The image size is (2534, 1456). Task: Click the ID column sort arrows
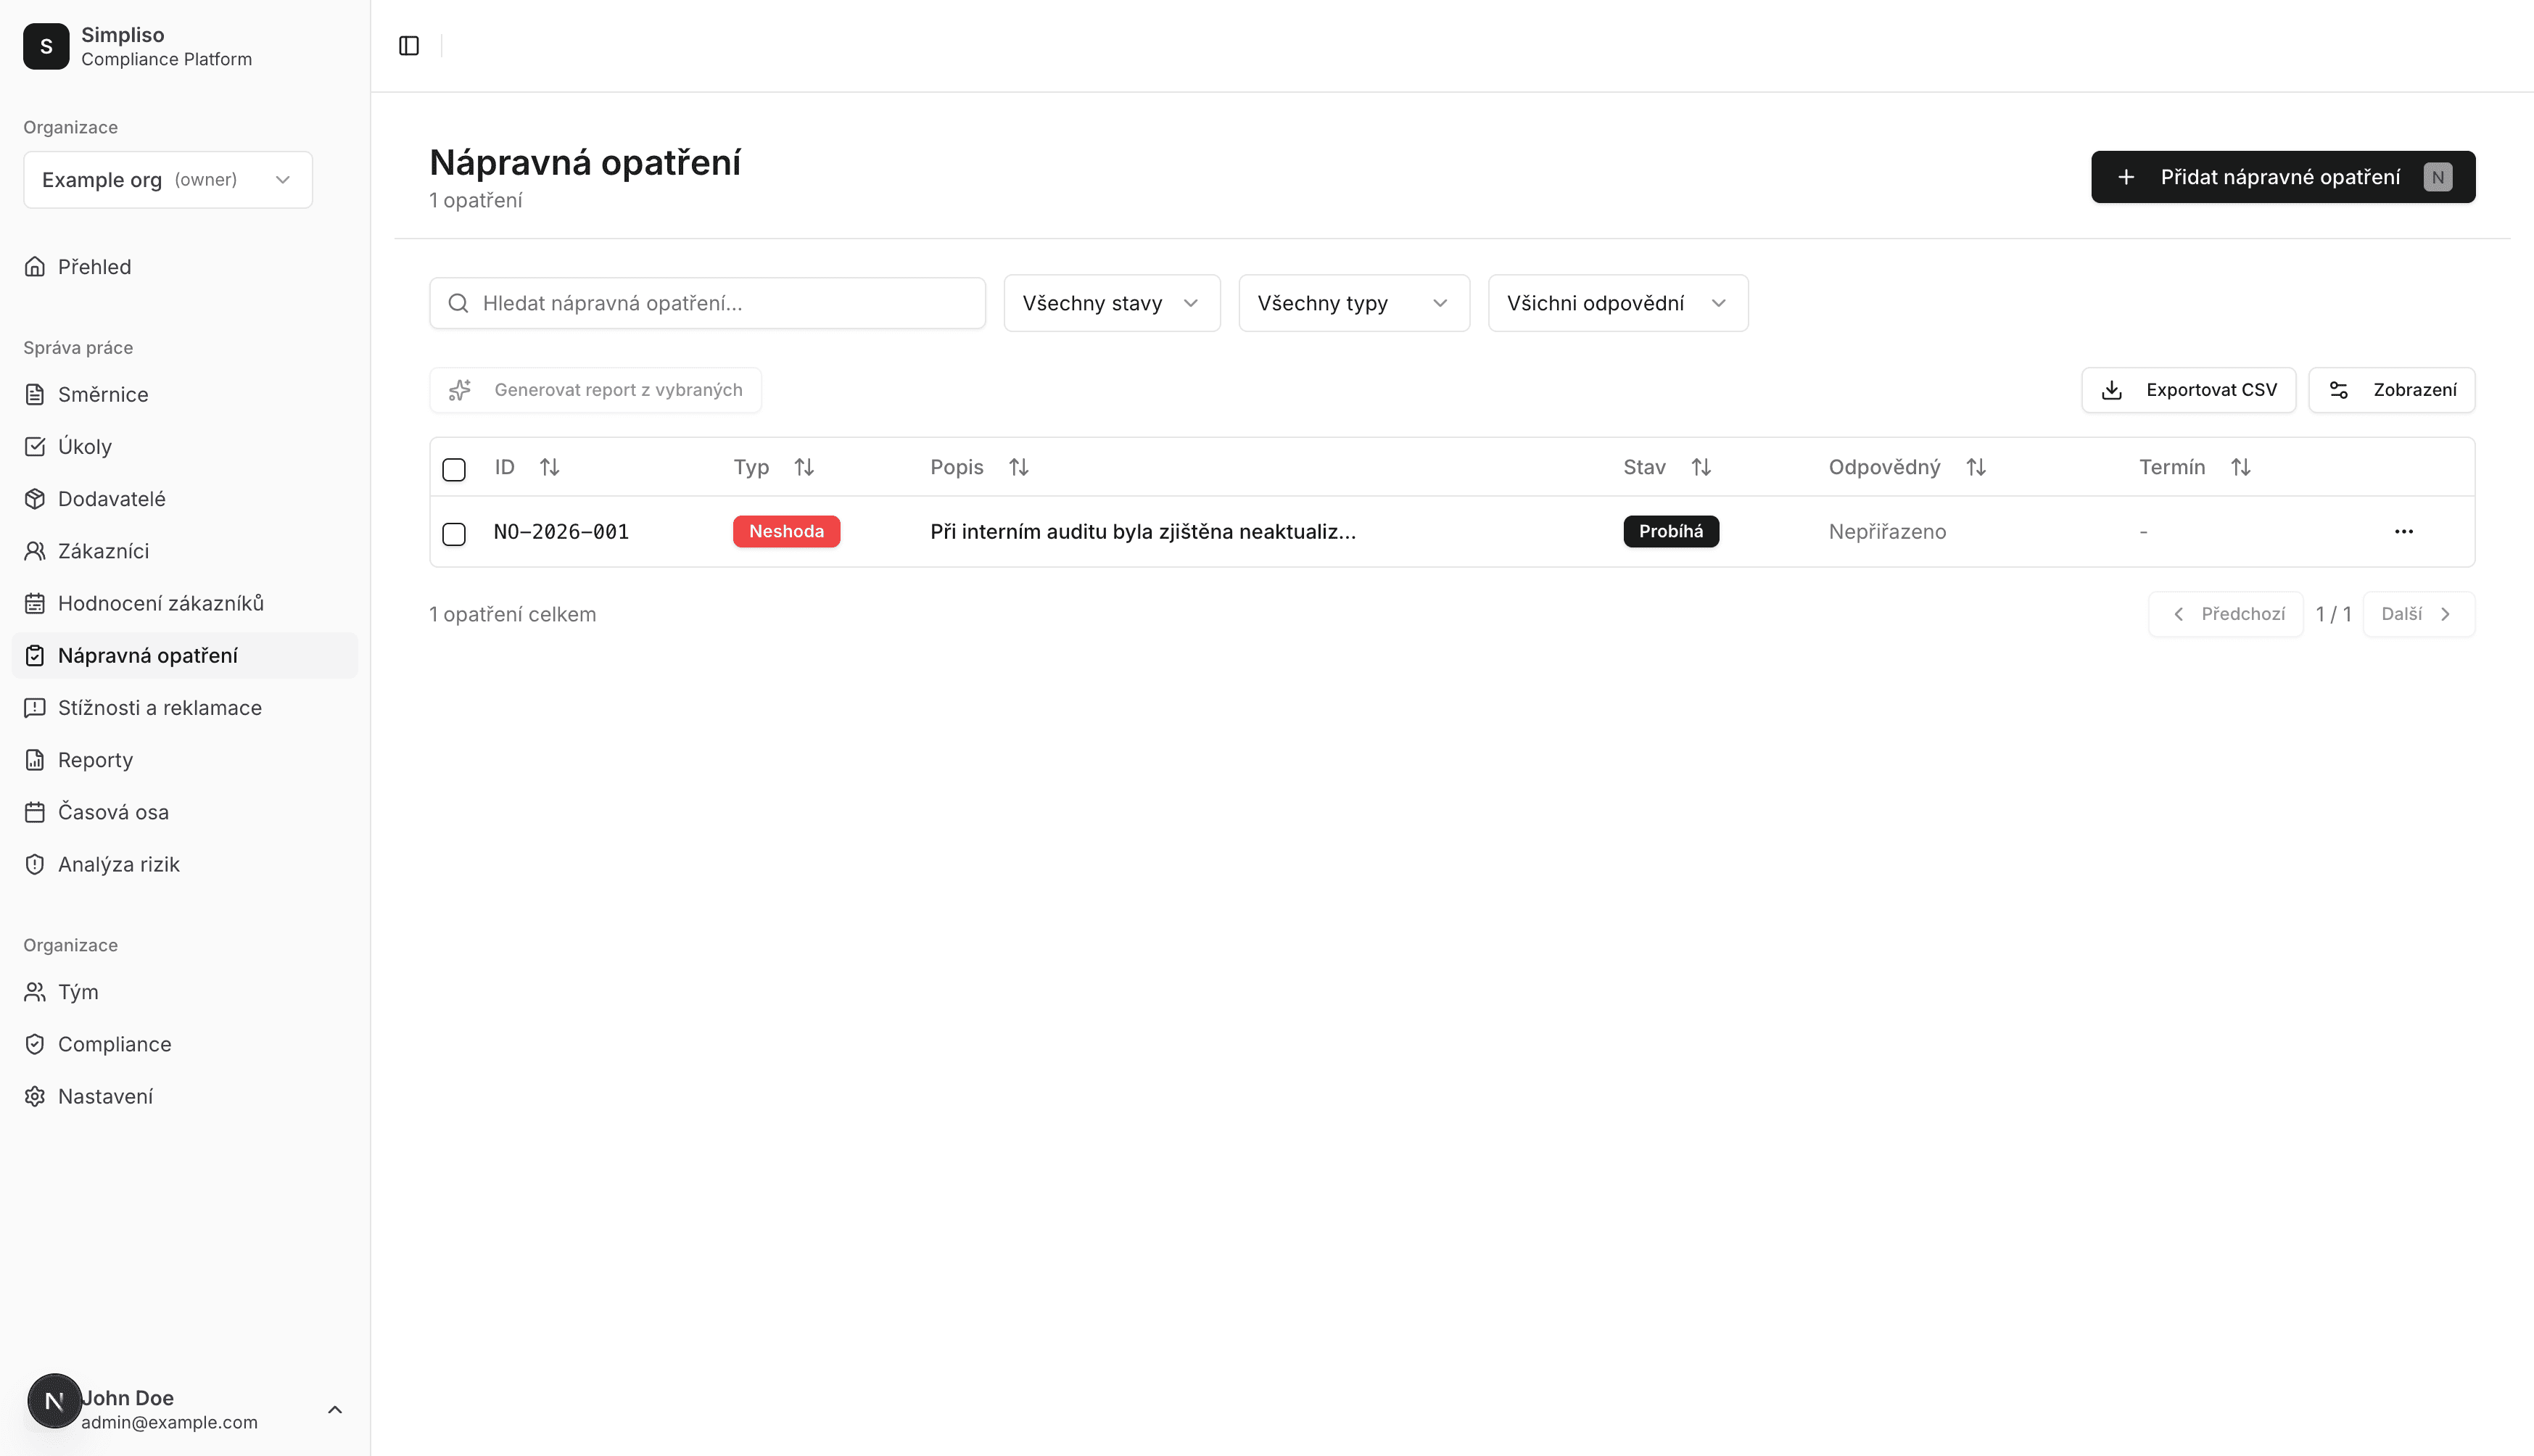[x=549, y=468]
